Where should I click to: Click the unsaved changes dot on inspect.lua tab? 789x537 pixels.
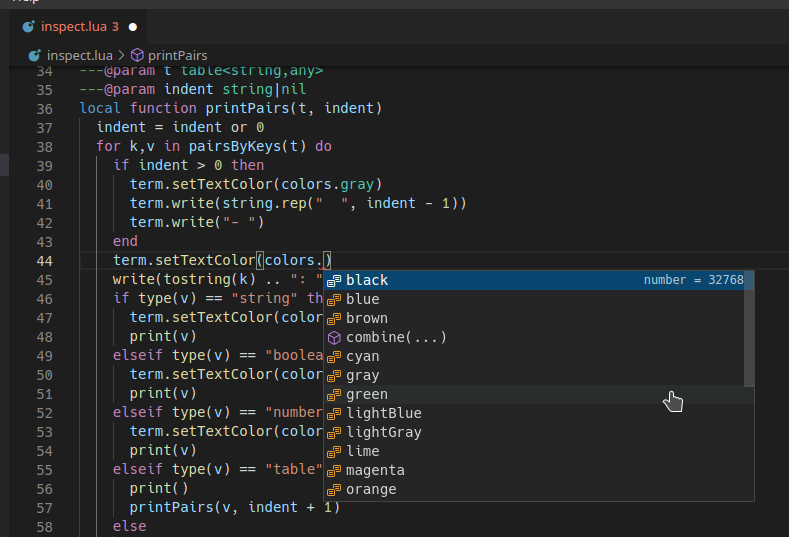133,27
